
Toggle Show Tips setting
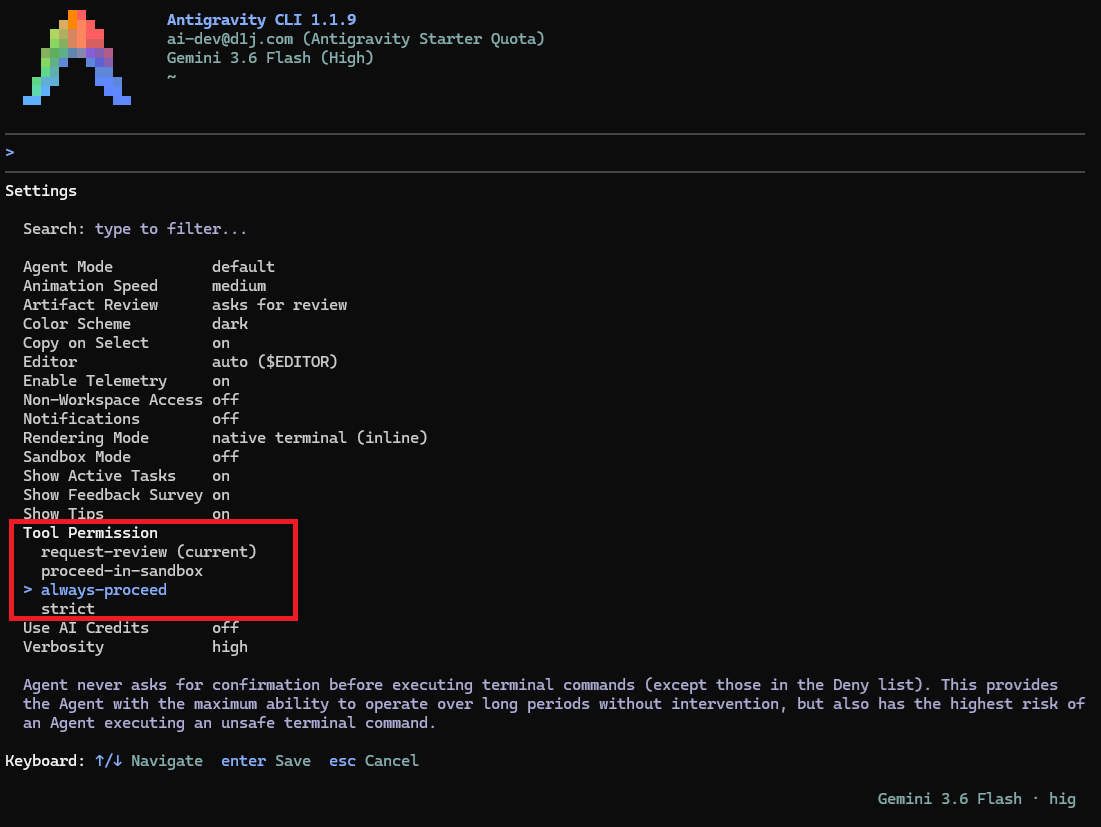point(126,513)
